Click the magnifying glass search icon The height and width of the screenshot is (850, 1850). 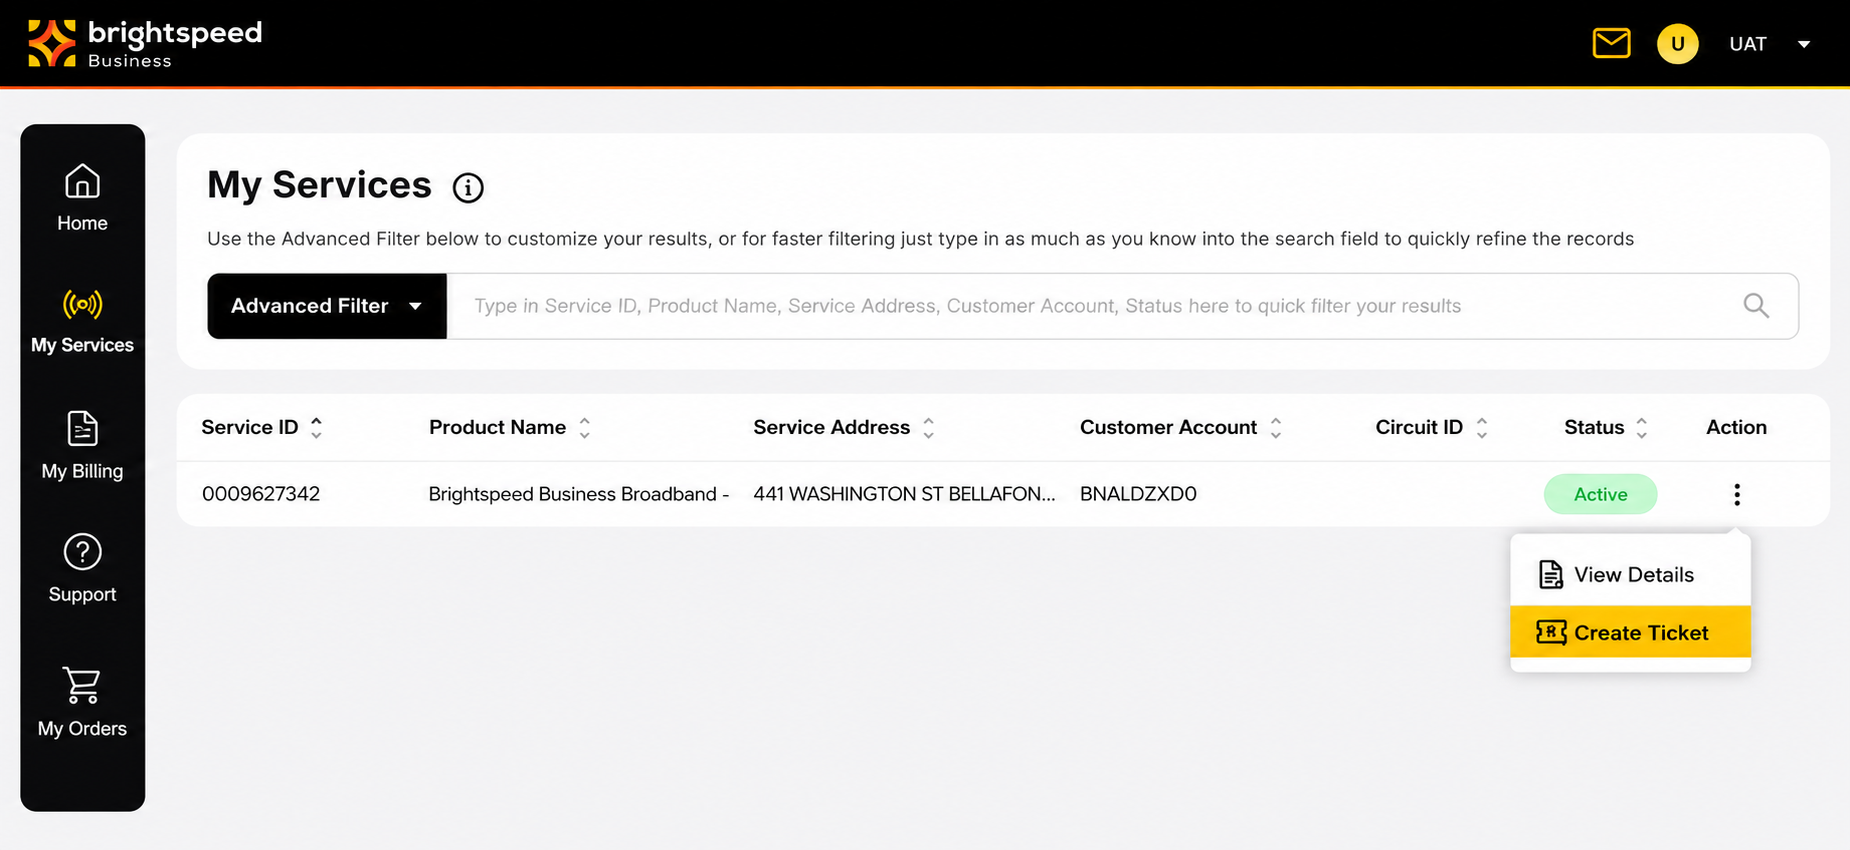[x=1756, y=306]
